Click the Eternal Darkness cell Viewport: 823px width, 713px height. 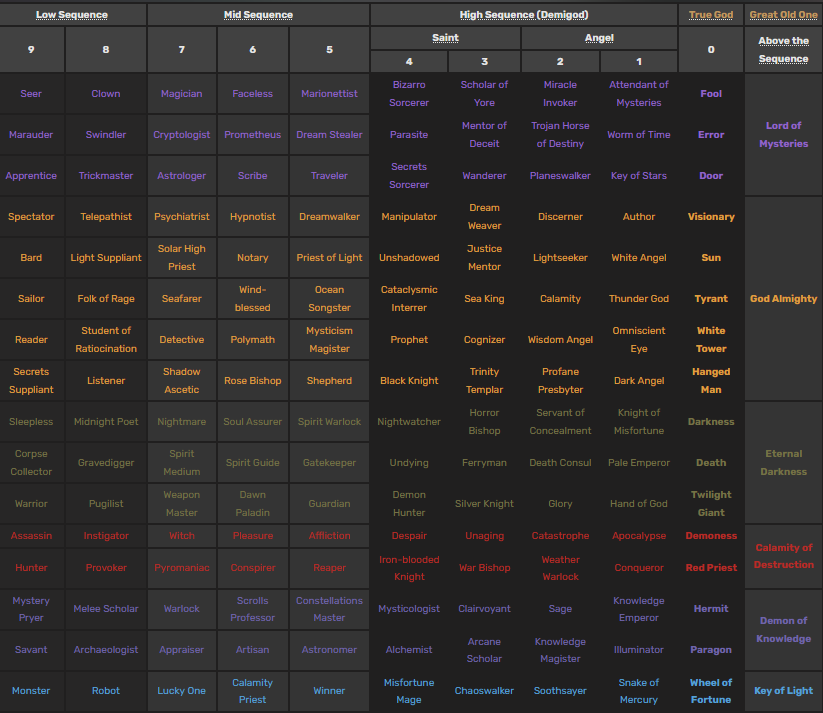(x=783, y=462)
